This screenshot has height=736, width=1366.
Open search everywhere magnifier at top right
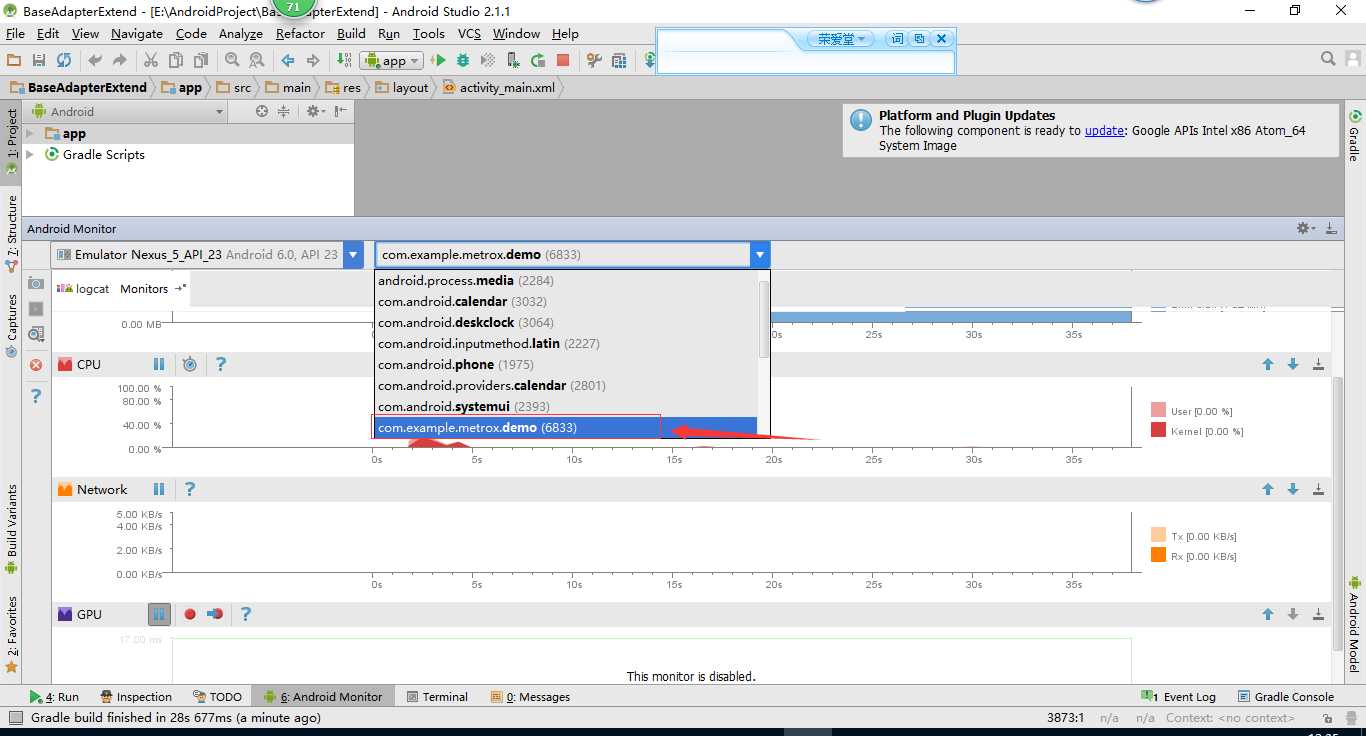tap(1328, 59)
